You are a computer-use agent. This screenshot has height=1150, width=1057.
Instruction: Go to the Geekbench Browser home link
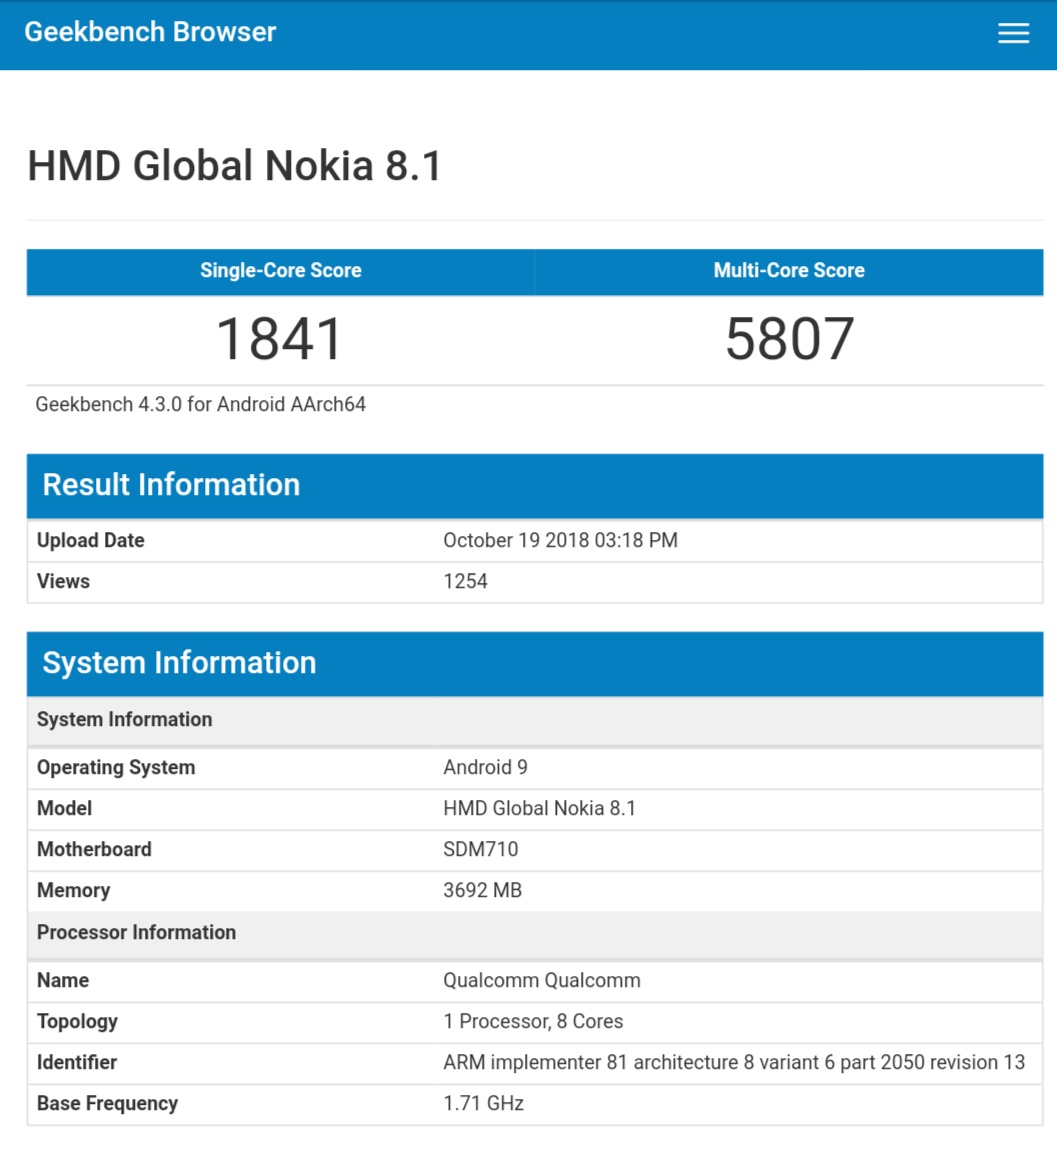150,32
